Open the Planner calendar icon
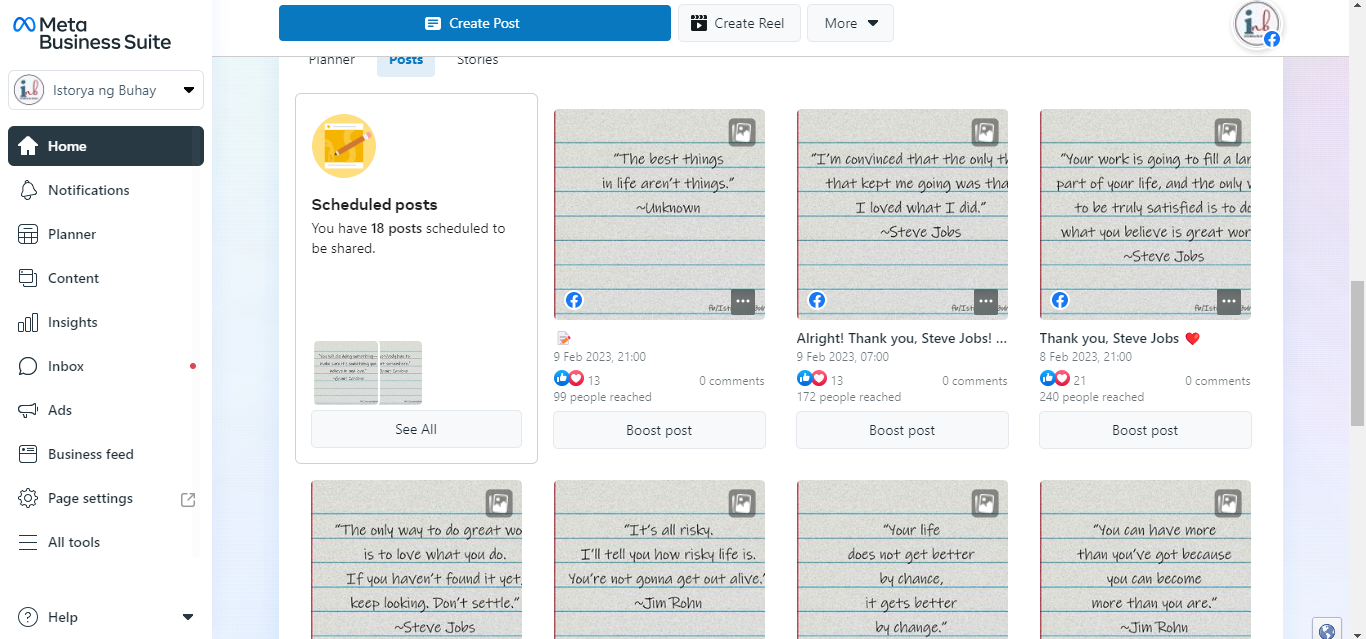1366x639 pixels. [x=28, y=234]
